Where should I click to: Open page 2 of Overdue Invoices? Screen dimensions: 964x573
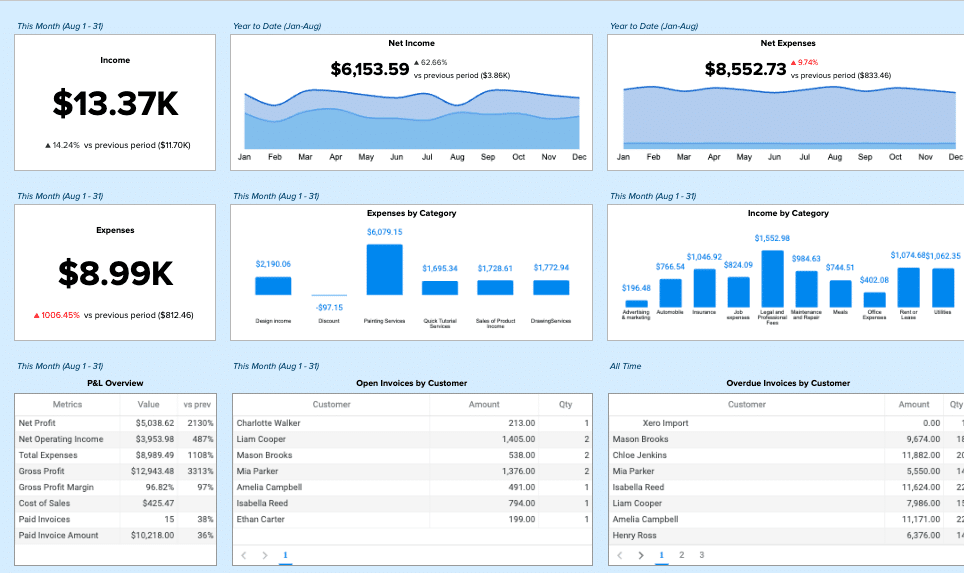coord(681,555)
